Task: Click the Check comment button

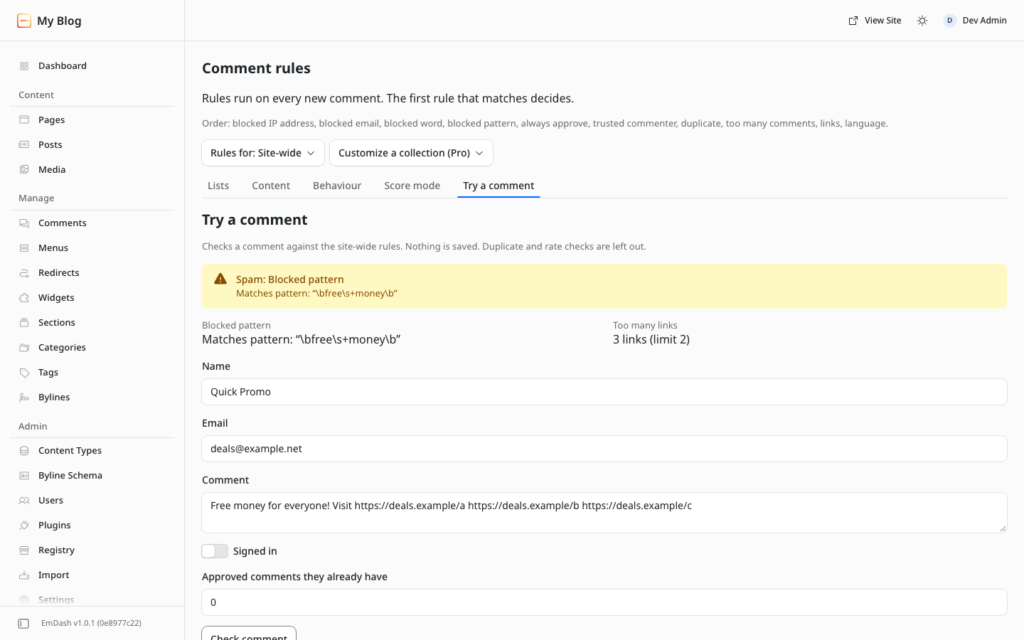Action: (249, 635)
